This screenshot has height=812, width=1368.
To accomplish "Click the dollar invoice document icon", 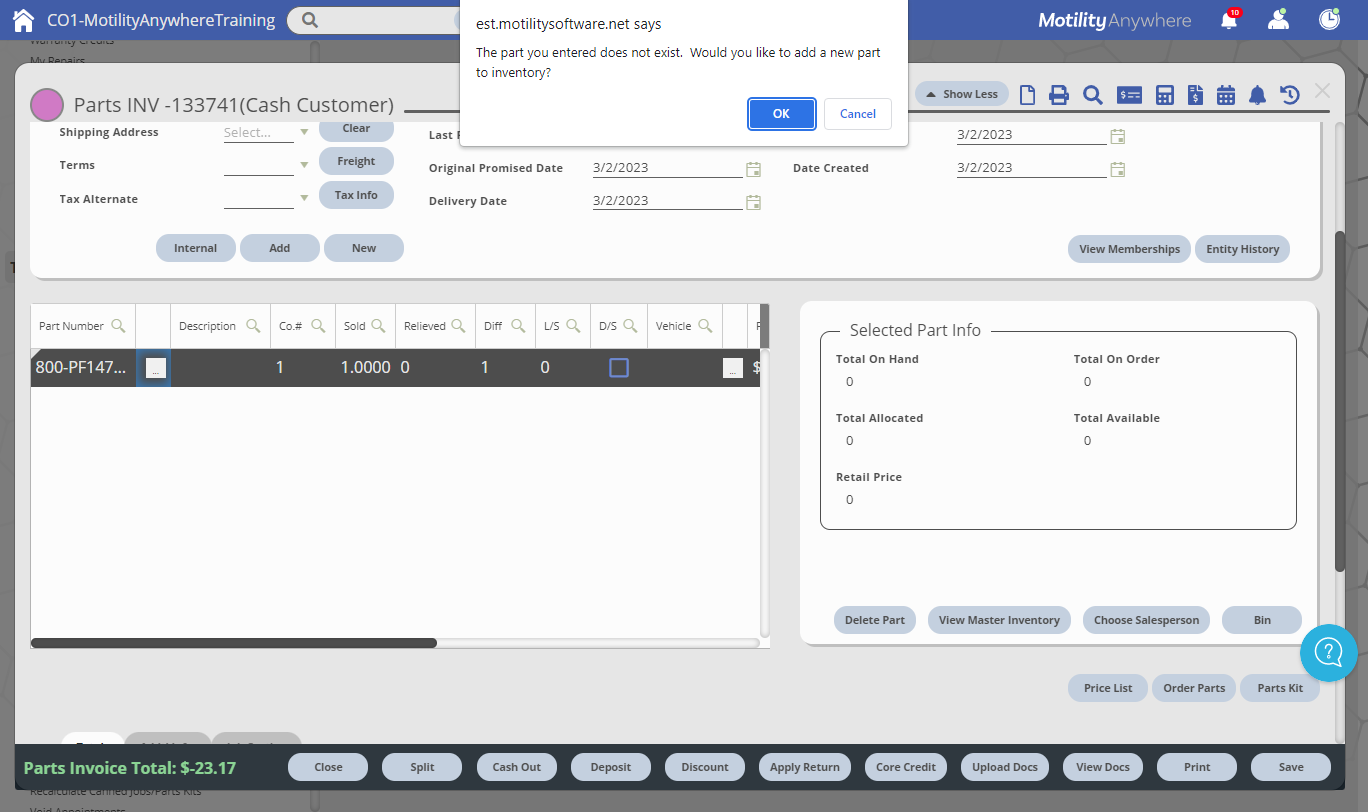I will click(1195, 95).
